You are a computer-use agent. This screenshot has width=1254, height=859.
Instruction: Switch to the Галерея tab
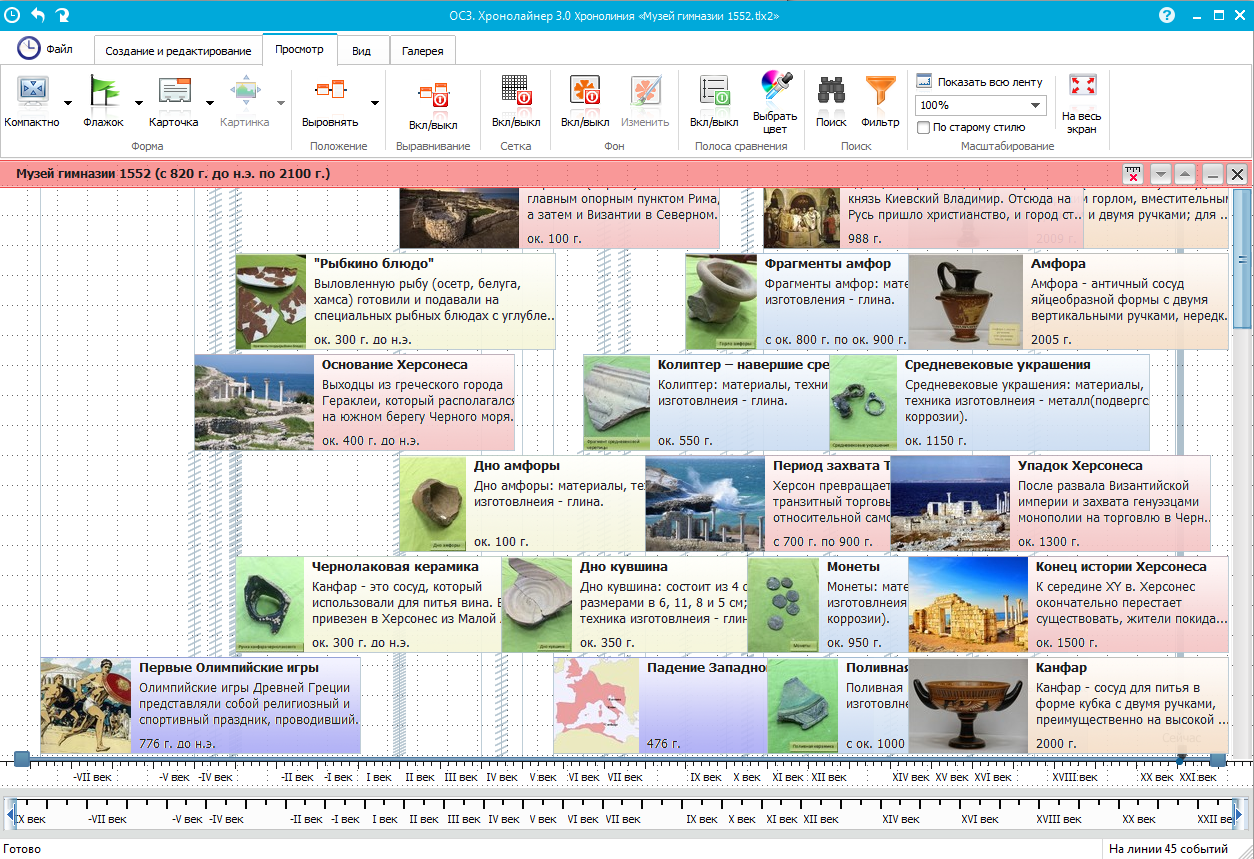(422, 51)
